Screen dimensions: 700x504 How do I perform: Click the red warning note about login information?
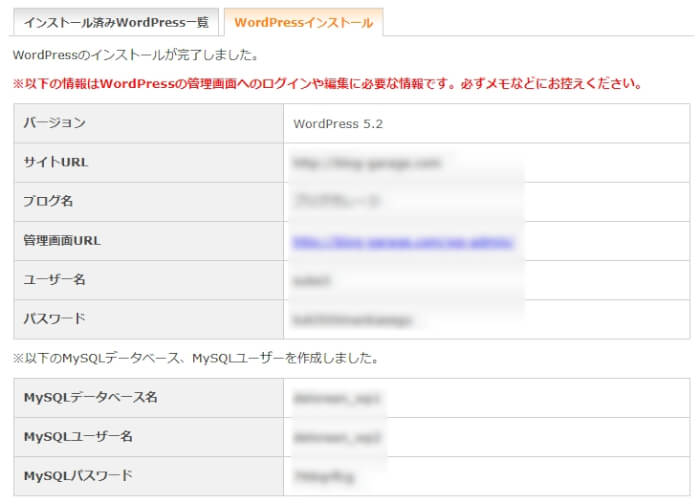(327, 84)
